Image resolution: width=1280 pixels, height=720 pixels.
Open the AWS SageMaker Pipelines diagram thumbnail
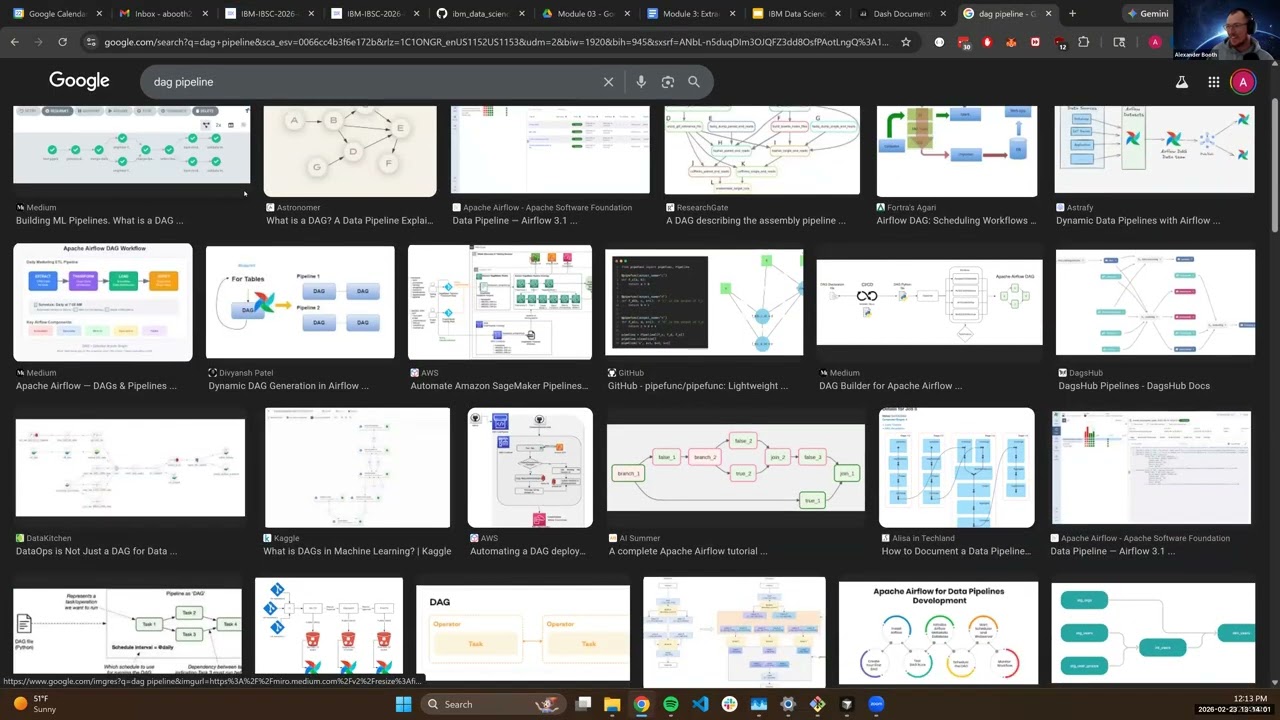tap(500, 302)
